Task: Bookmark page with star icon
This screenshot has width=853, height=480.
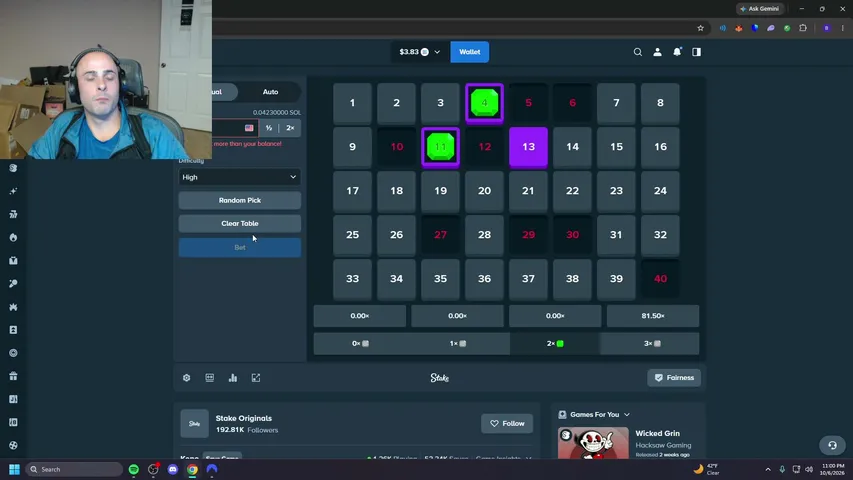Action: coord(701,28)
